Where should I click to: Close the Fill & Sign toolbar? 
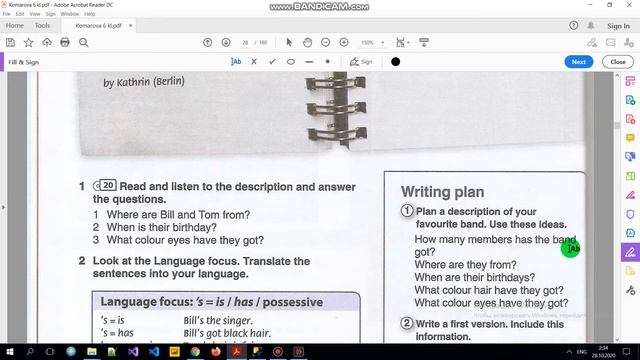tap(618, 62)
